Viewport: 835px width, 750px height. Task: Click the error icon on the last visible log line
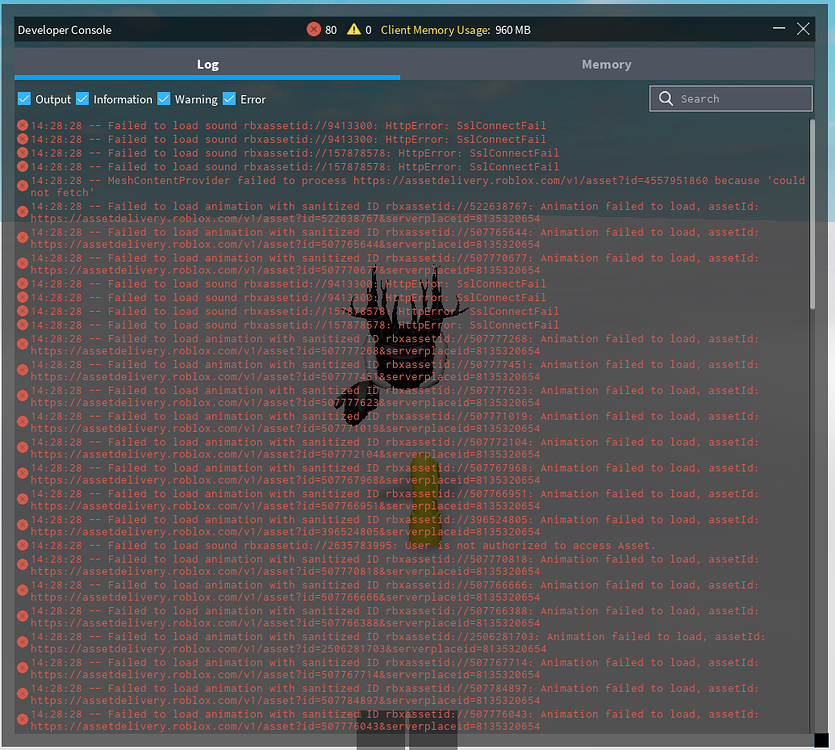(21, 720)
